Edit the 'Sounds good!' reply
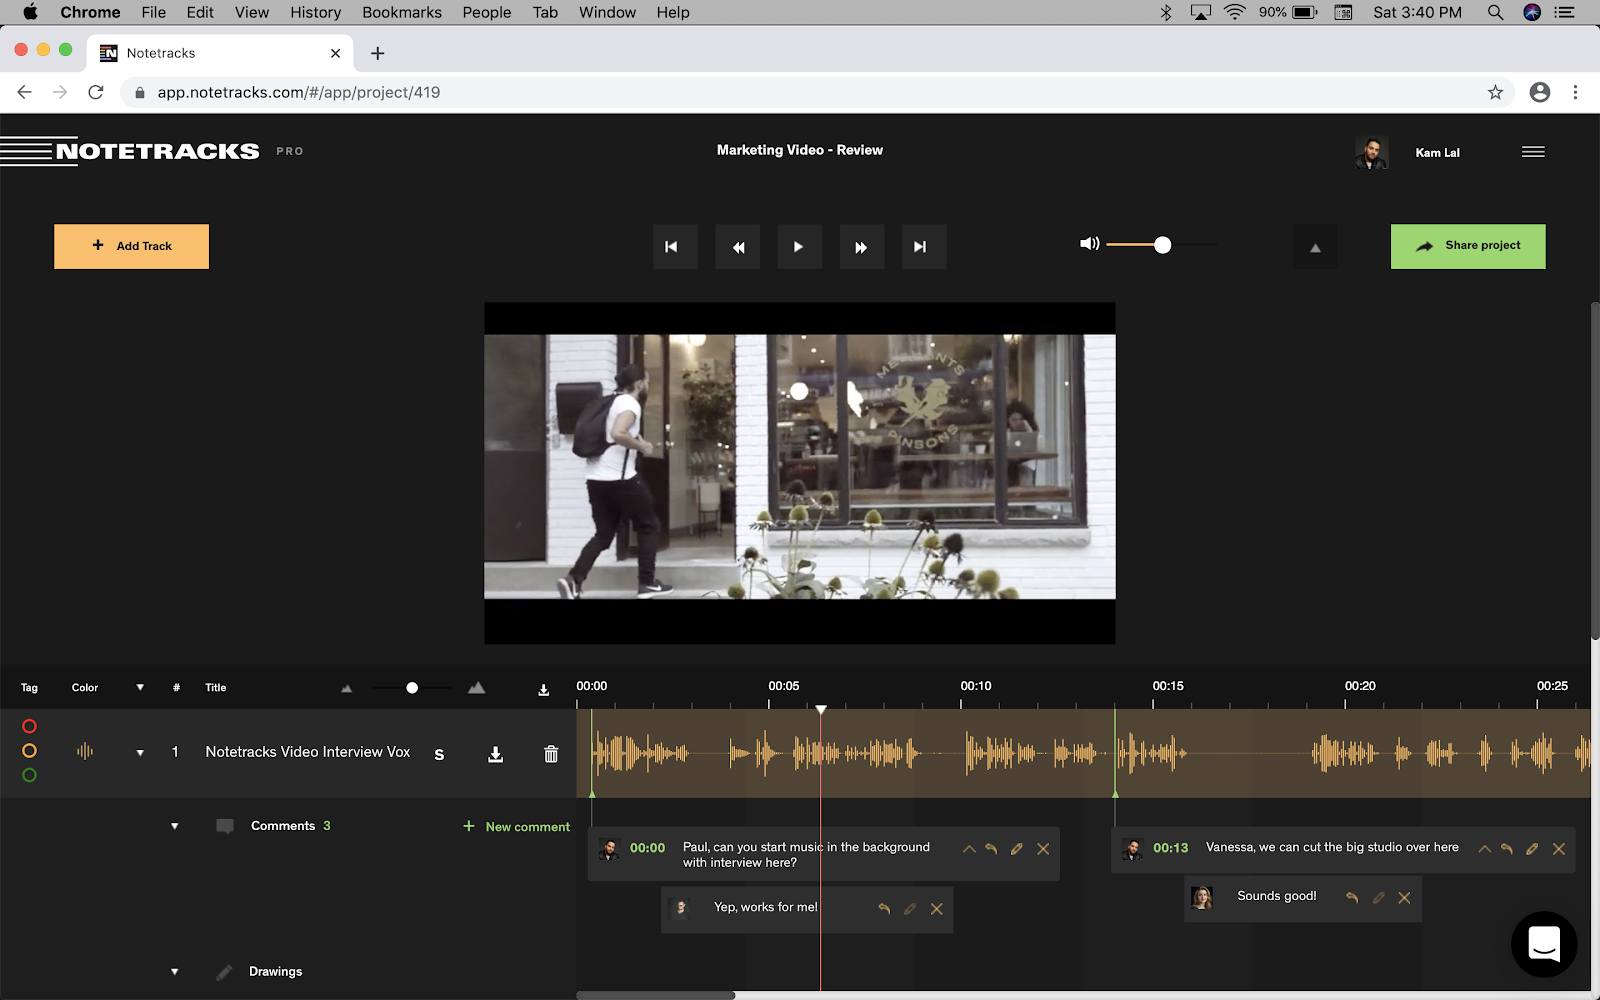 click(1379, 898)
